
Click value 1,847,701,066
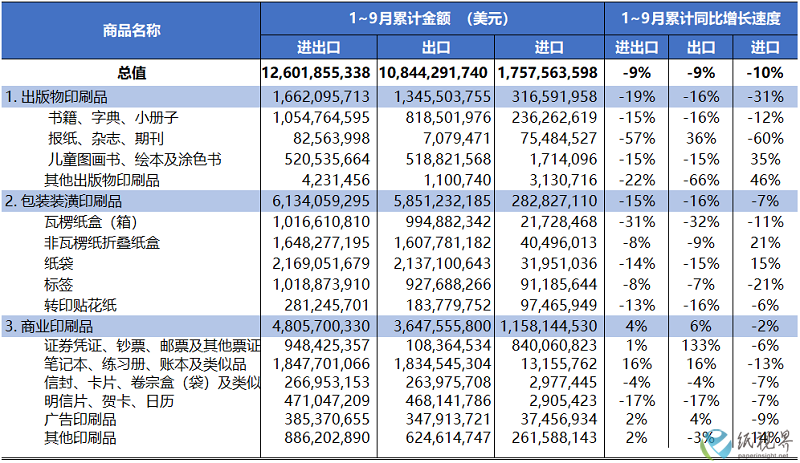click(x=321, y=364)
